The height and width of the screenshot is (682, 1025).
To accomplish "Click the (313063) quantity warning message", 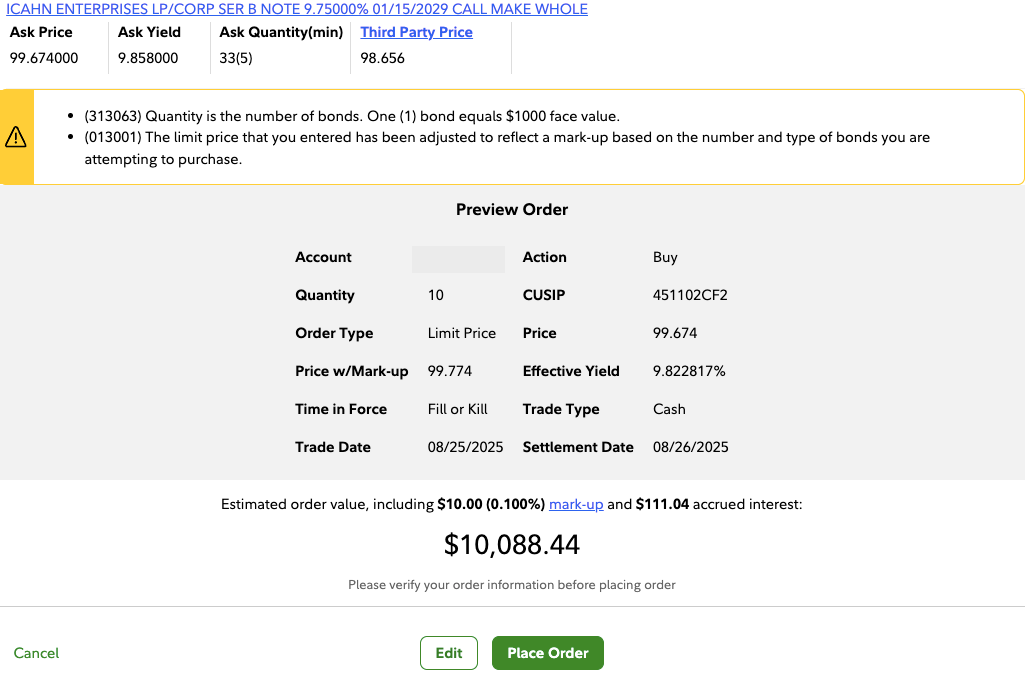I will [x=352, y=116].
